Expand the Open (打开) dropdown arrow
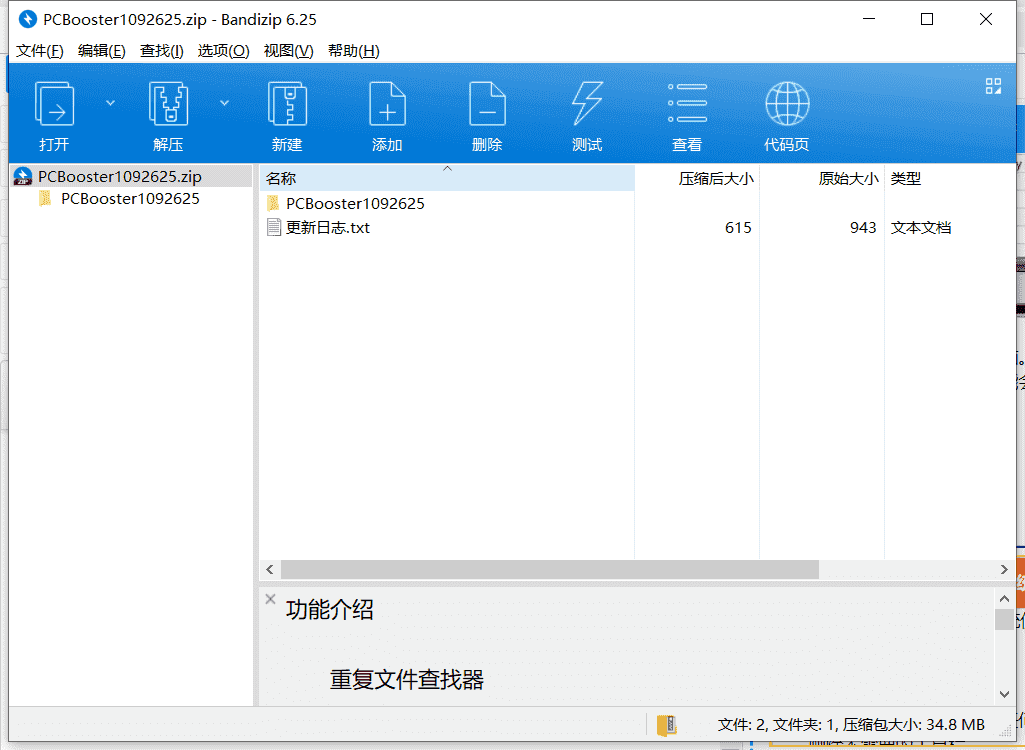This screenshot has height=750, width=1025. [110, 103]
